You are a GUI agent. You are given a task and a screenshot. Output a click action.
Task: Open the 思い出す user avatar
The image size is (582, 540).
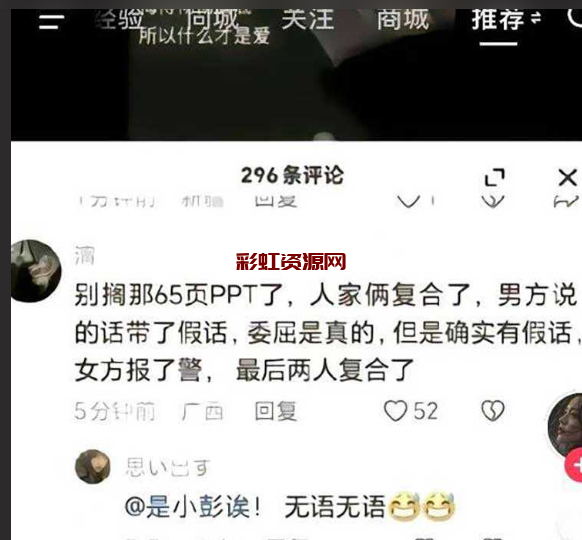tap(92, 466)
